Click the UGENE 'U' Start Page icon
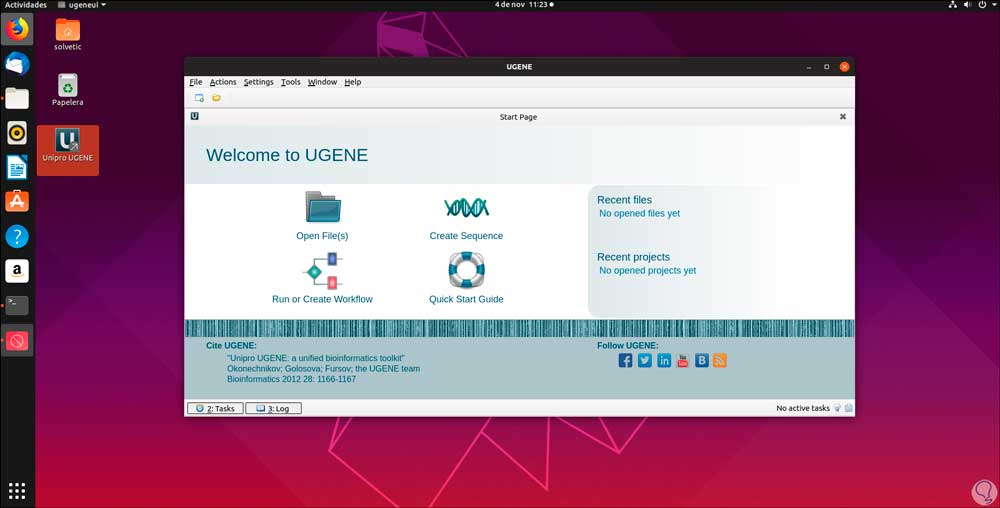Viewport: 1000px width, 508px height. tap(195, 116)
